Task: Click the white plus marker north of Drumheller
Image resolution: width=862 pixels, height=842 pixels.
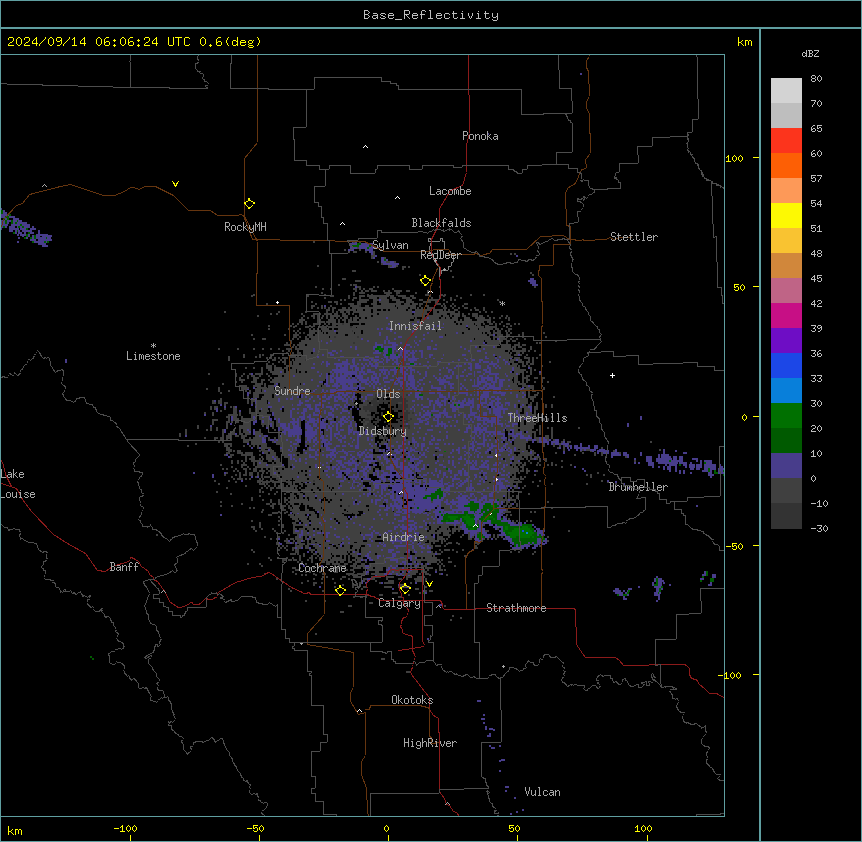Action: tap(612, 375)
